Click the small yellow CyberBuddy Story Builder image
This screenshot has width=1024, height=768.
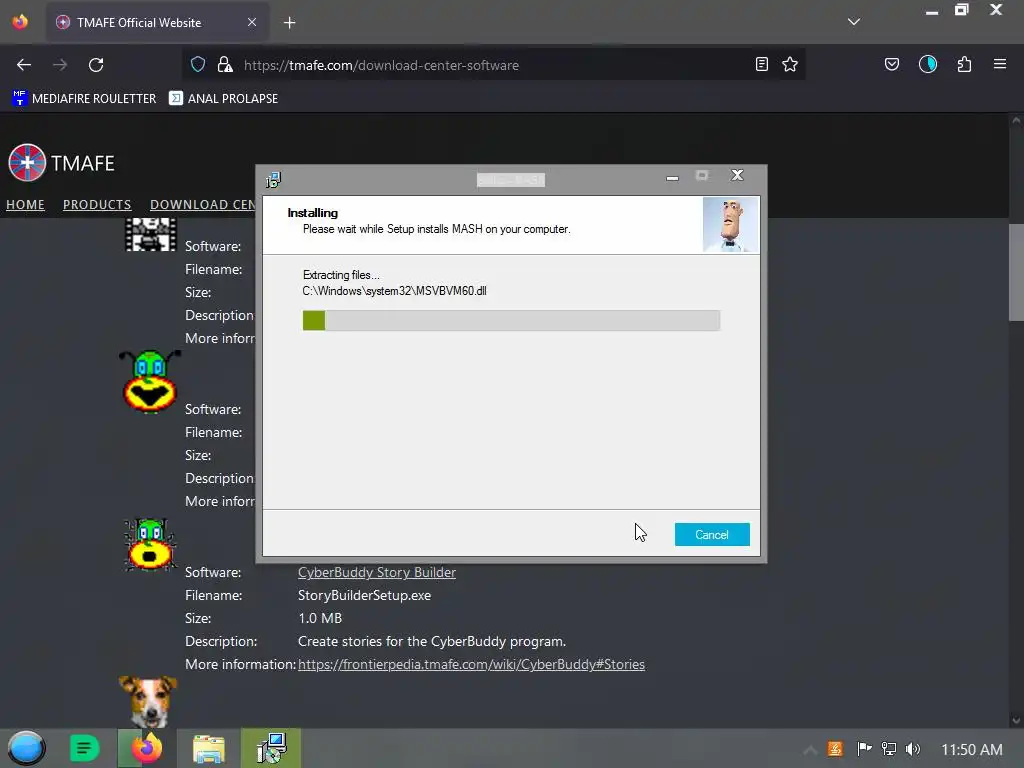pos(150,544)
